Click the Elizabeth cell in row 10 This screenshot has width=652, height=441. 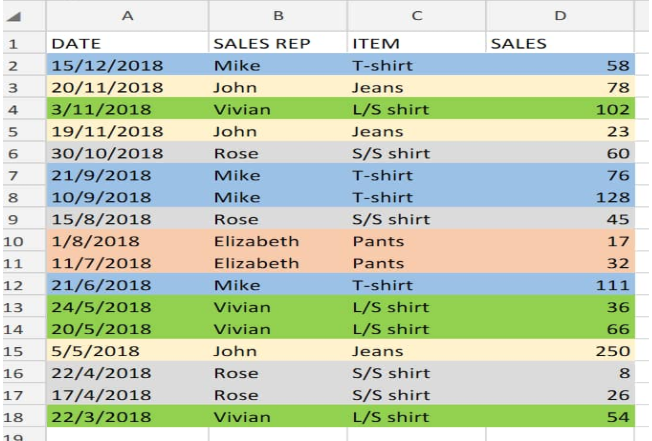(278, 241)
